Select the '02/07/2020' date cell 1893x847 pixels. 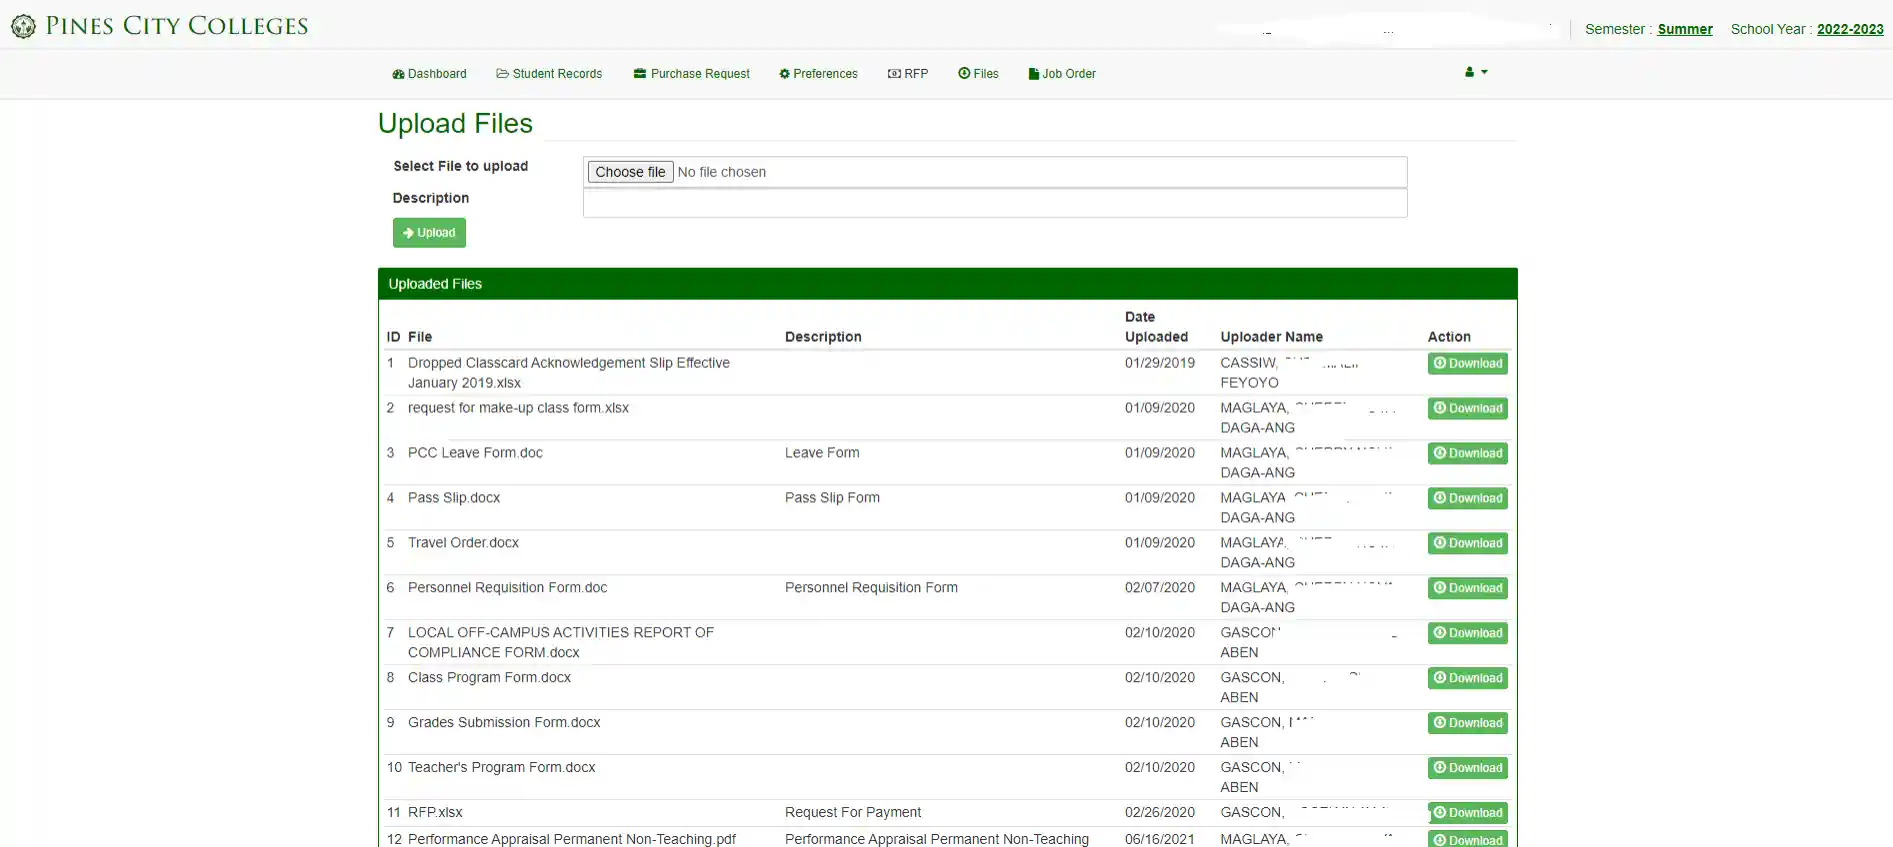point(1160,588)
